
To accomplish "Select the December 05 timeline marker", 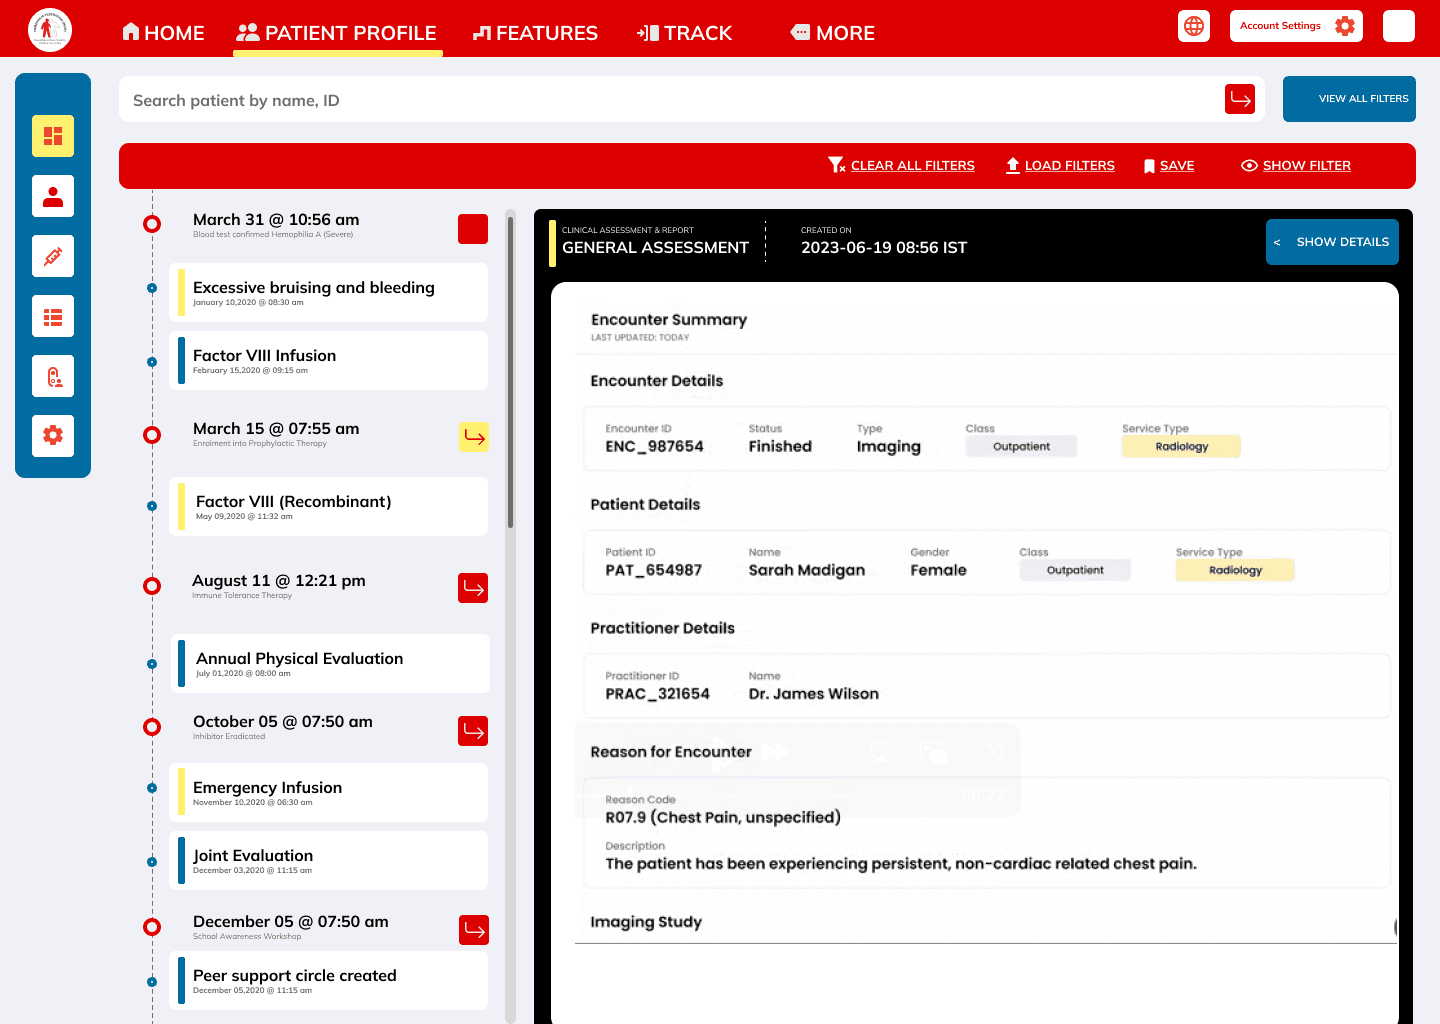I will pos(152,927).
